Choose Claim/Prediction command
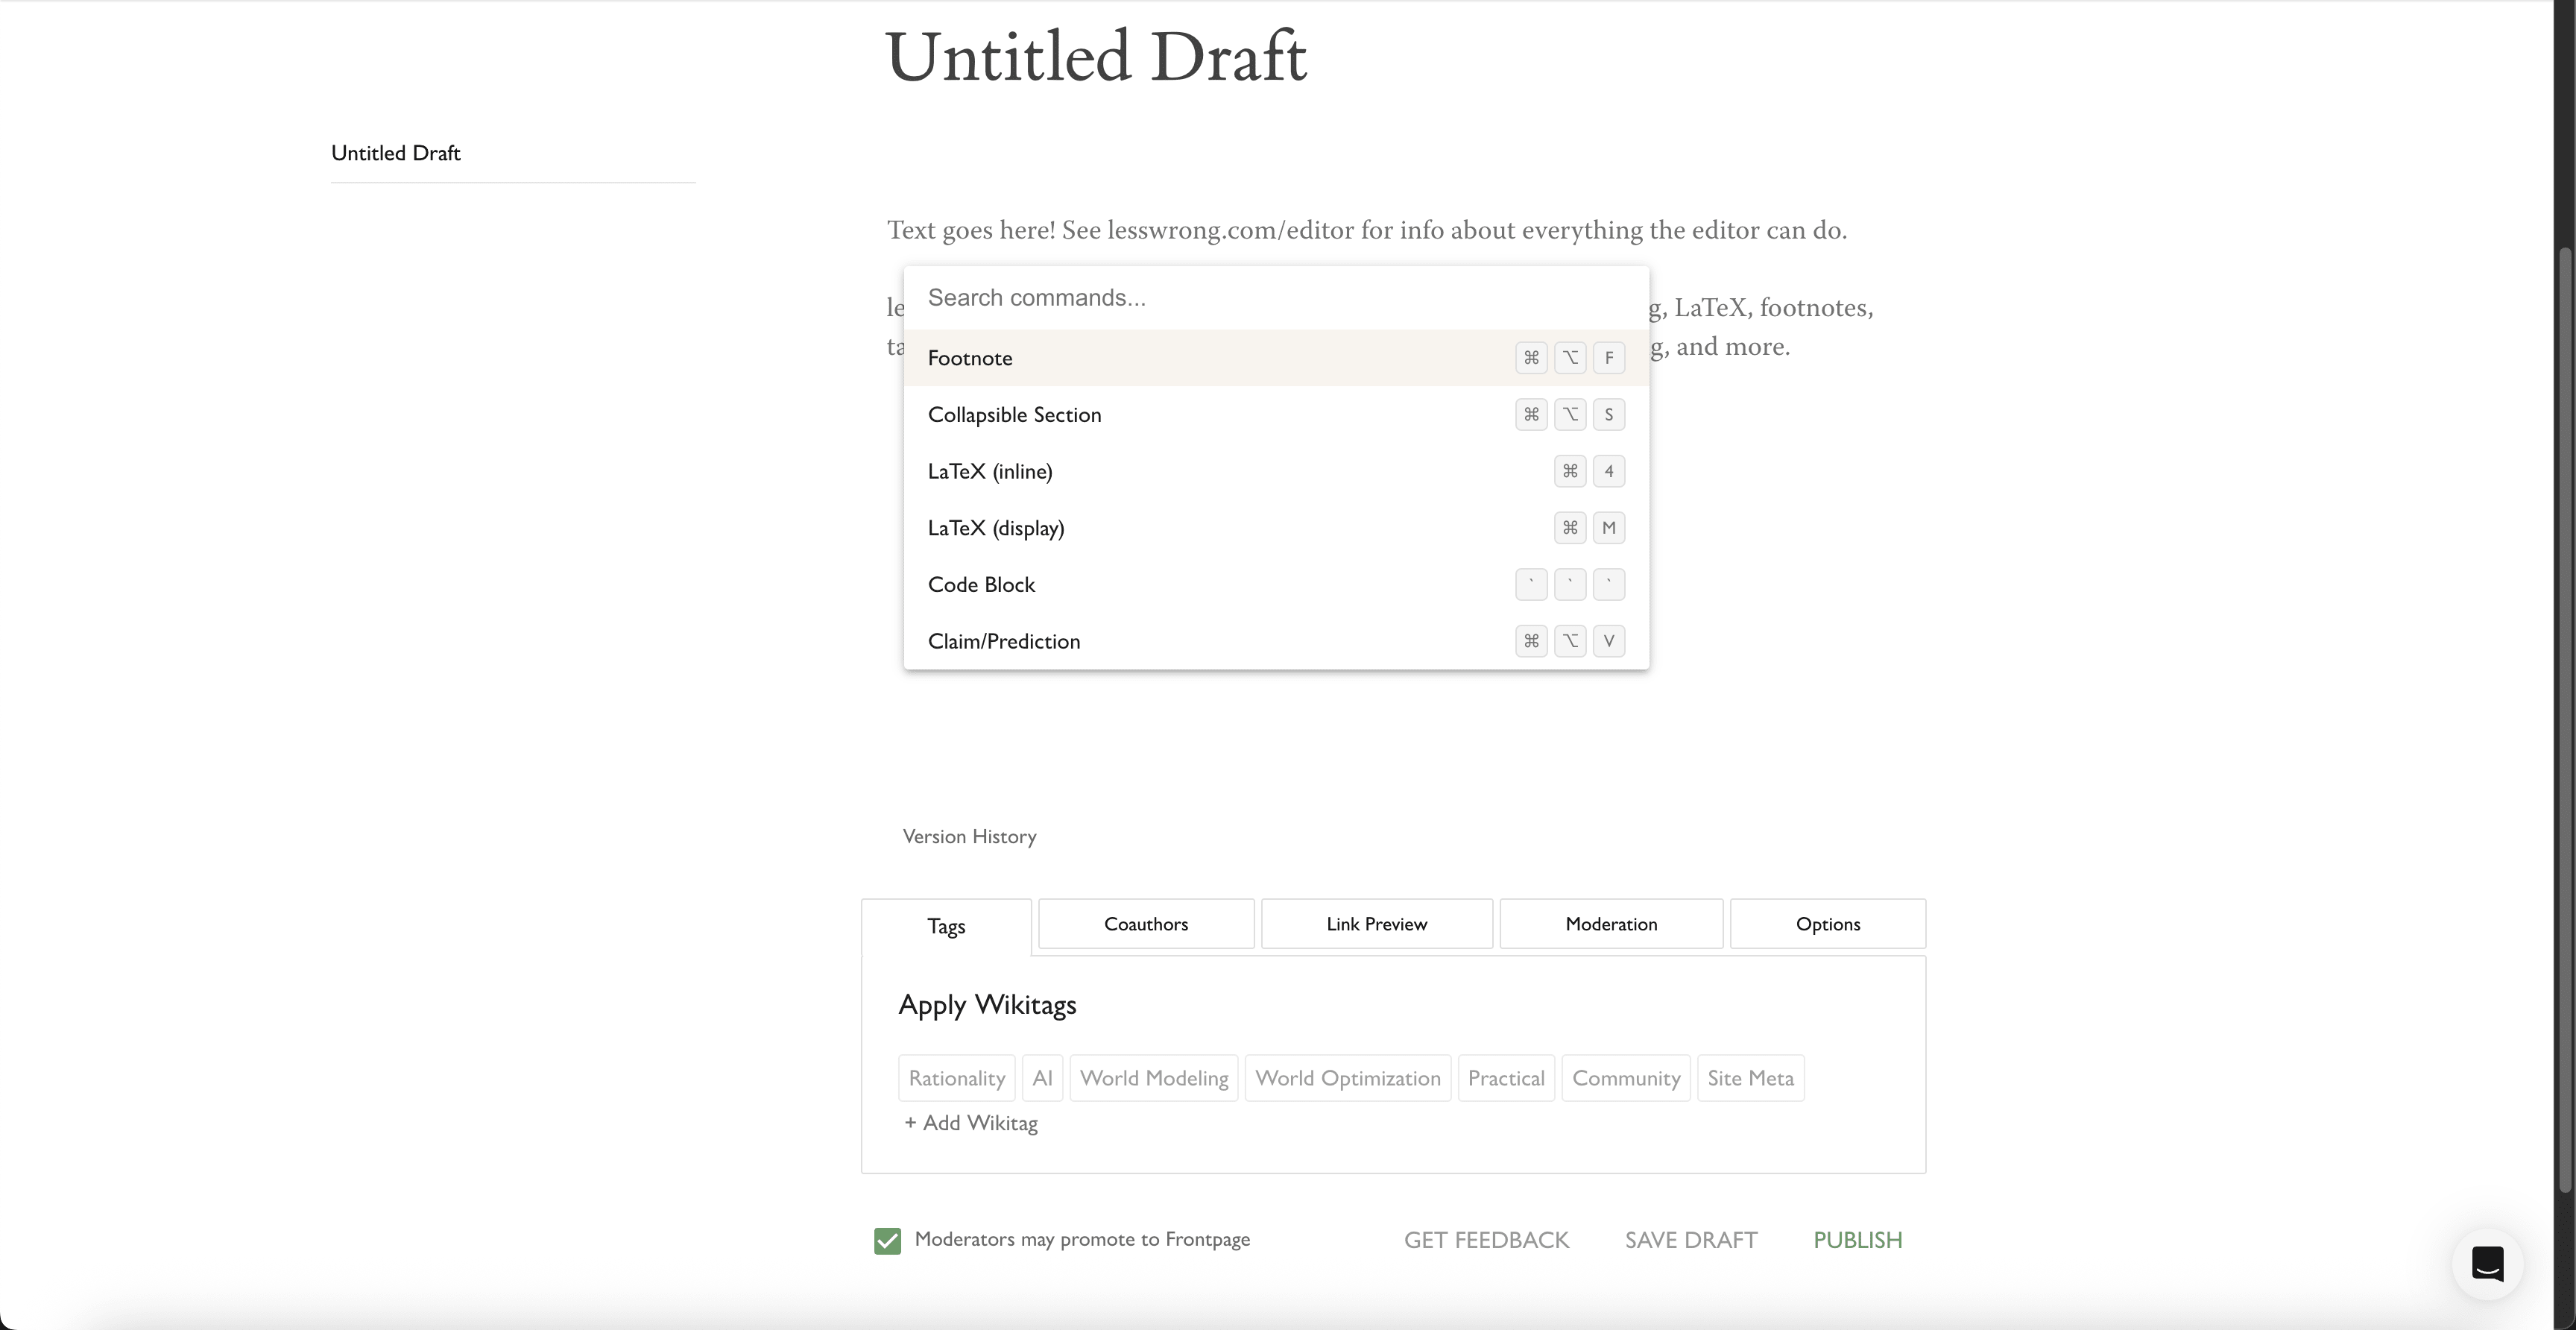This screenshot has width=2576, height=1330. point(1003,641)
